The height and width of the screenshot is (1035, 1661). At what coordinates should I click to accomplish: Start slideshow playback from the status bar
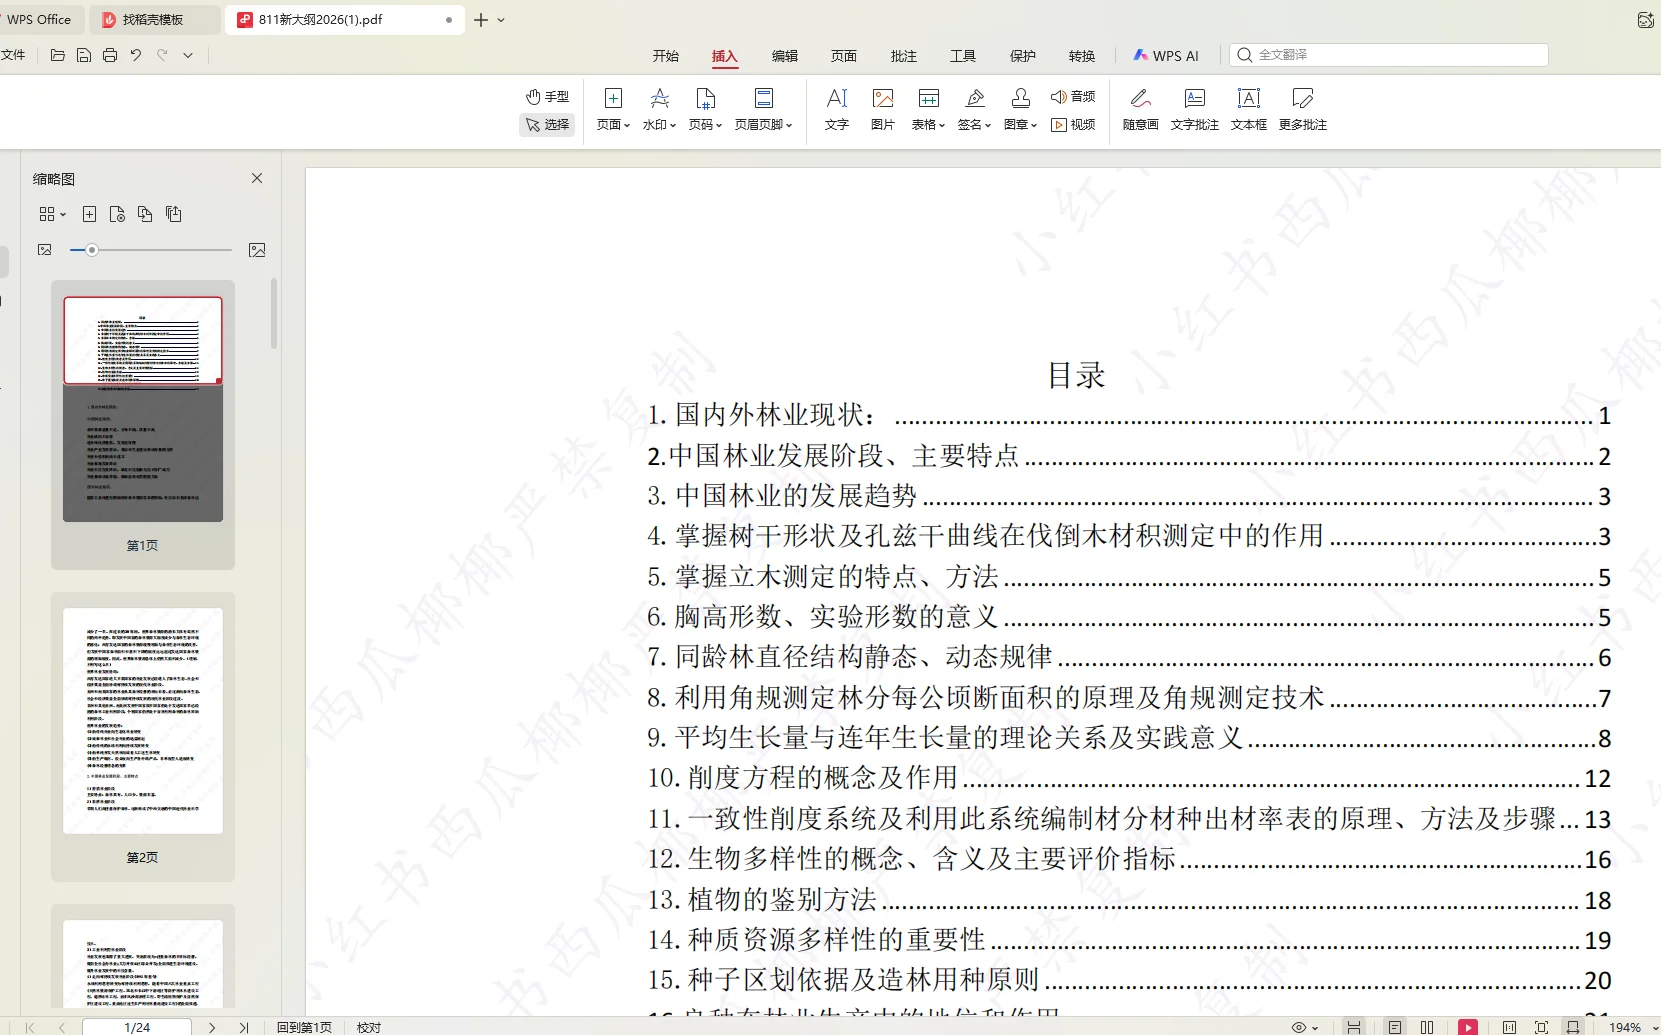tap(1467, 1026)
